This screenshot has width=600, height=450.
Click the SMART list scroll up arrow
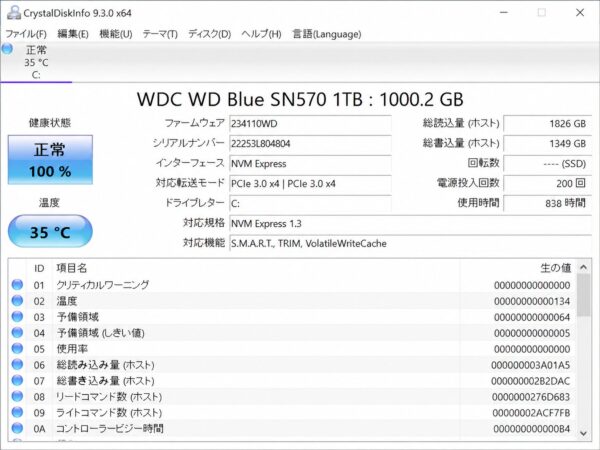coord(583,267)
